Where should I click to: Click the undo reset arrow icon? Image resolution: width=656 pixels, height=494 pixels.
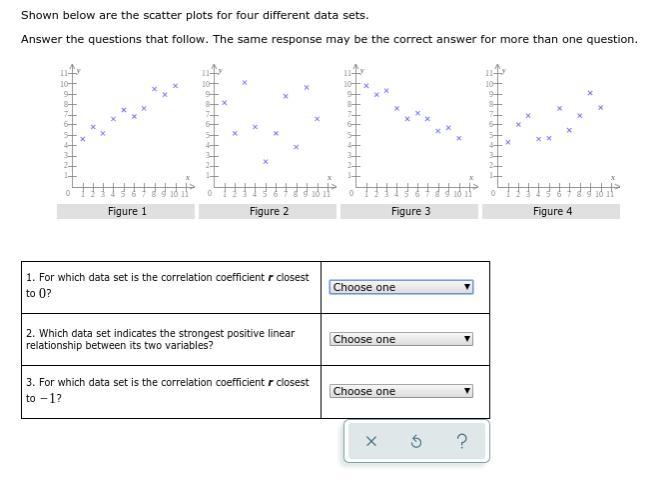pyautogui.click(x=416, y=441)
